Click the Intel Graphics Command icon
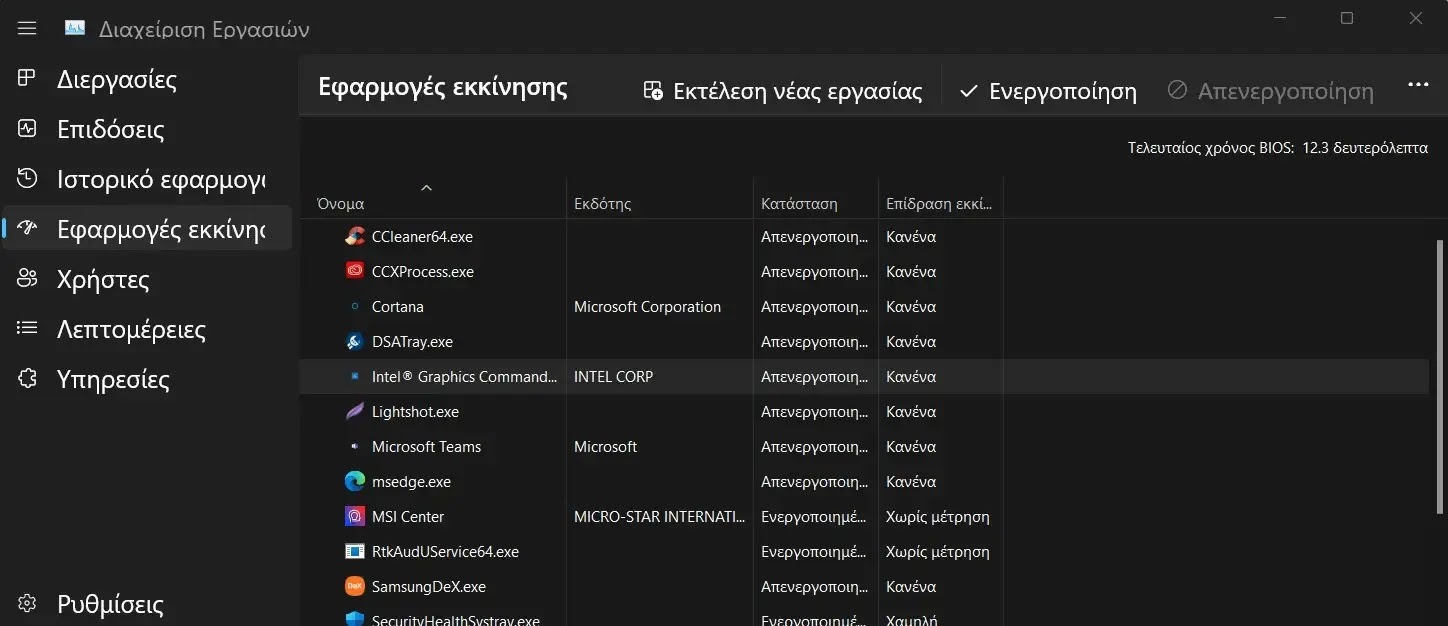Image resolution: width=1448 pixels, height=626 pixels. tap(354, 377)
